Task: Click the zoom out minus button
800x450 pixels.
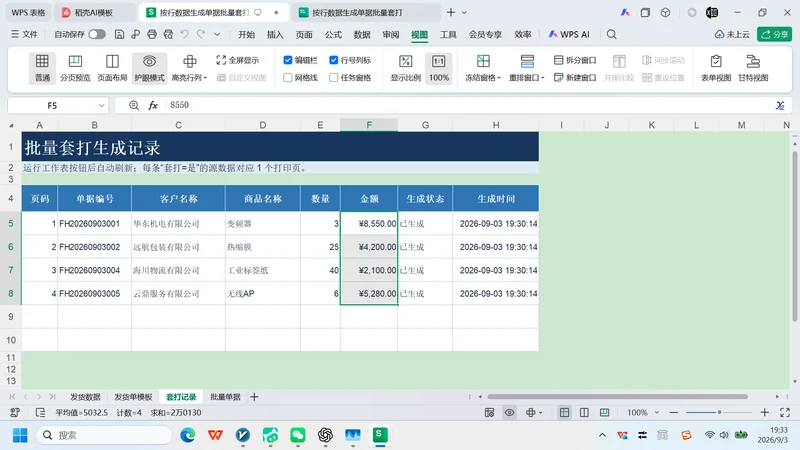Action: point(673,412)
